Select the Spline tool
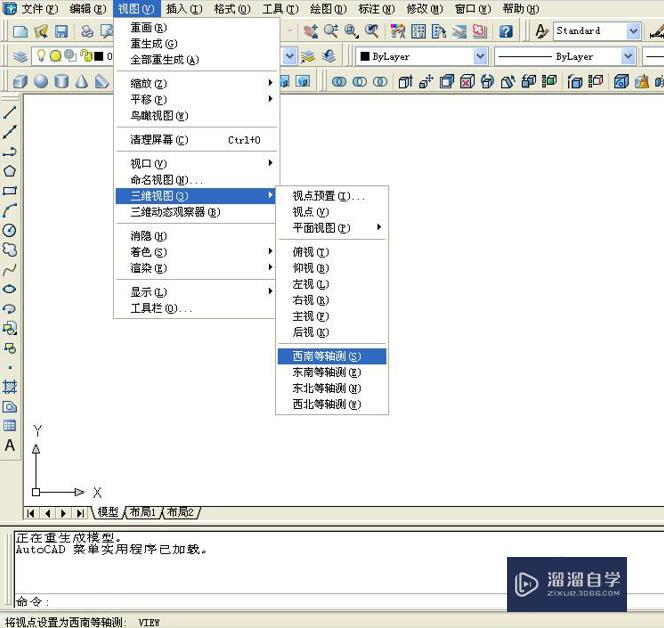Image resolution: width=664 pixels, height=628 pixels. pos(9,269)
